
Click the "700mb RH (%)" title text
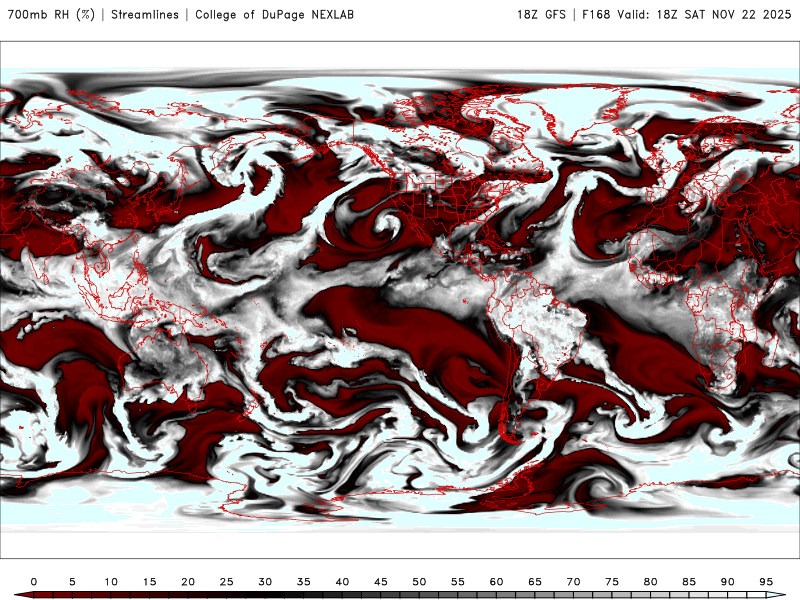click(52, 15)
